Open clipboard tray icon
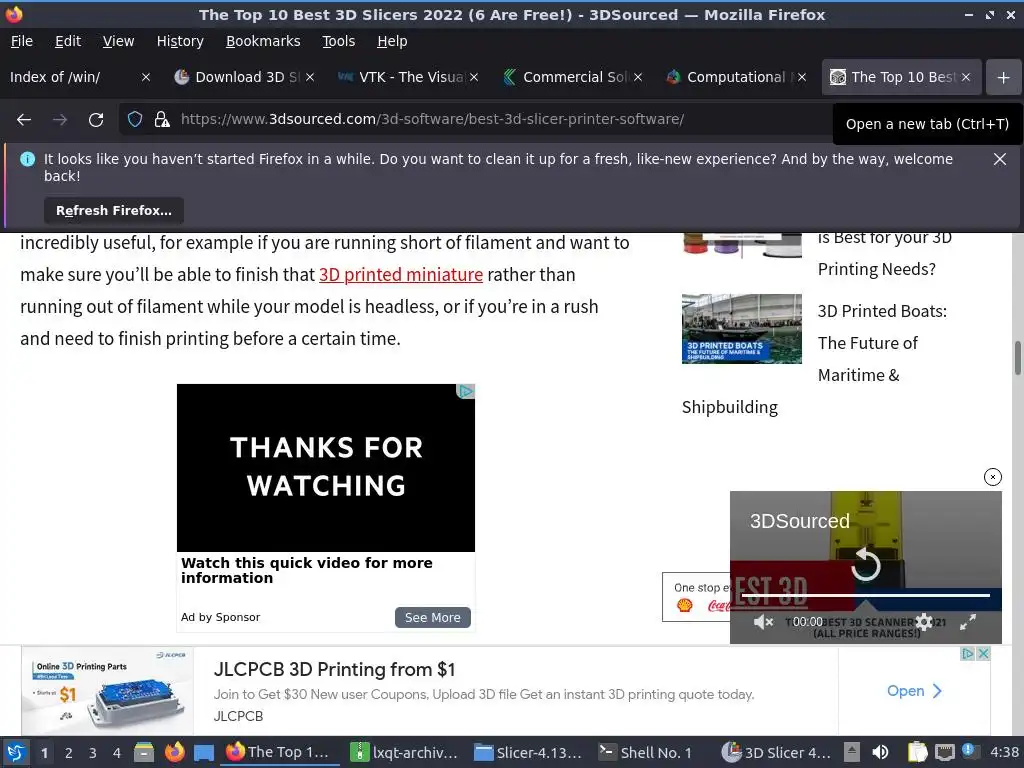 click(918, 753)
